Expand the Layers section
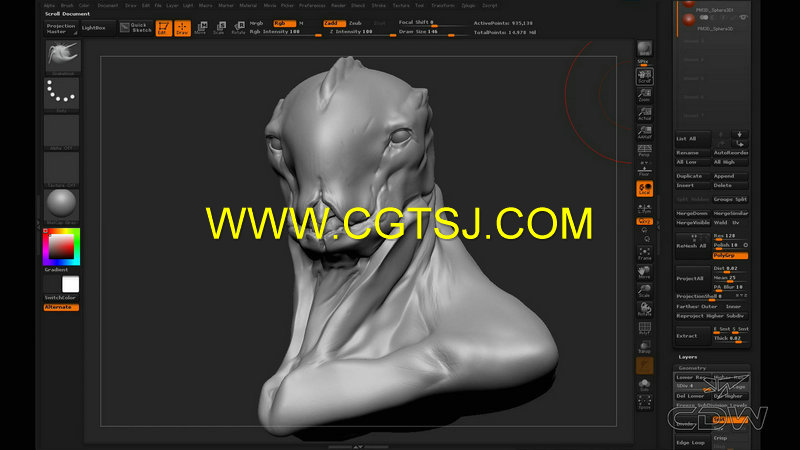800x450 pixels. (x=688, y=357)
